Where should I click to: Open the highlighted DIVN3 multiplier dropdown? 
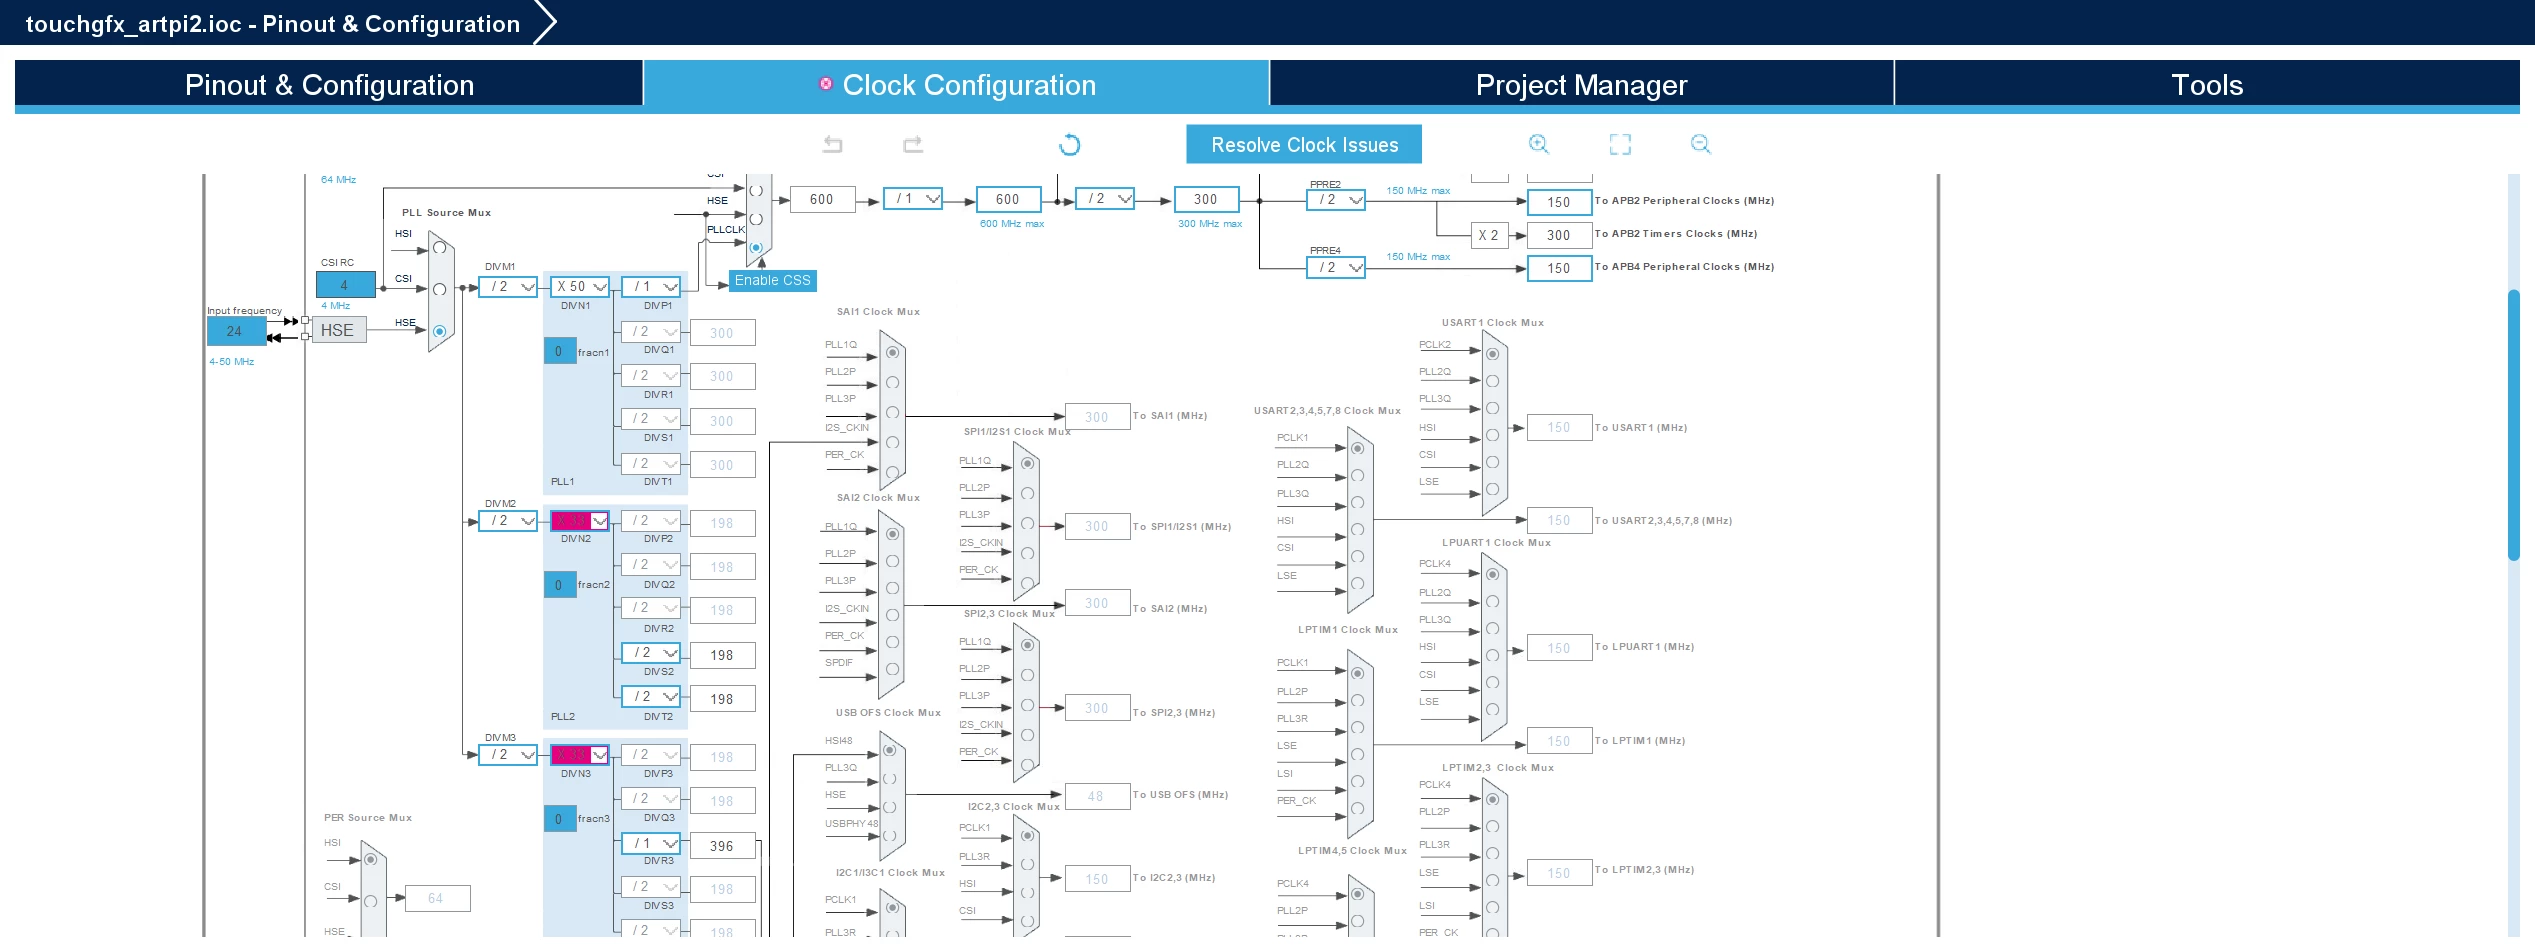click(580, 755)
